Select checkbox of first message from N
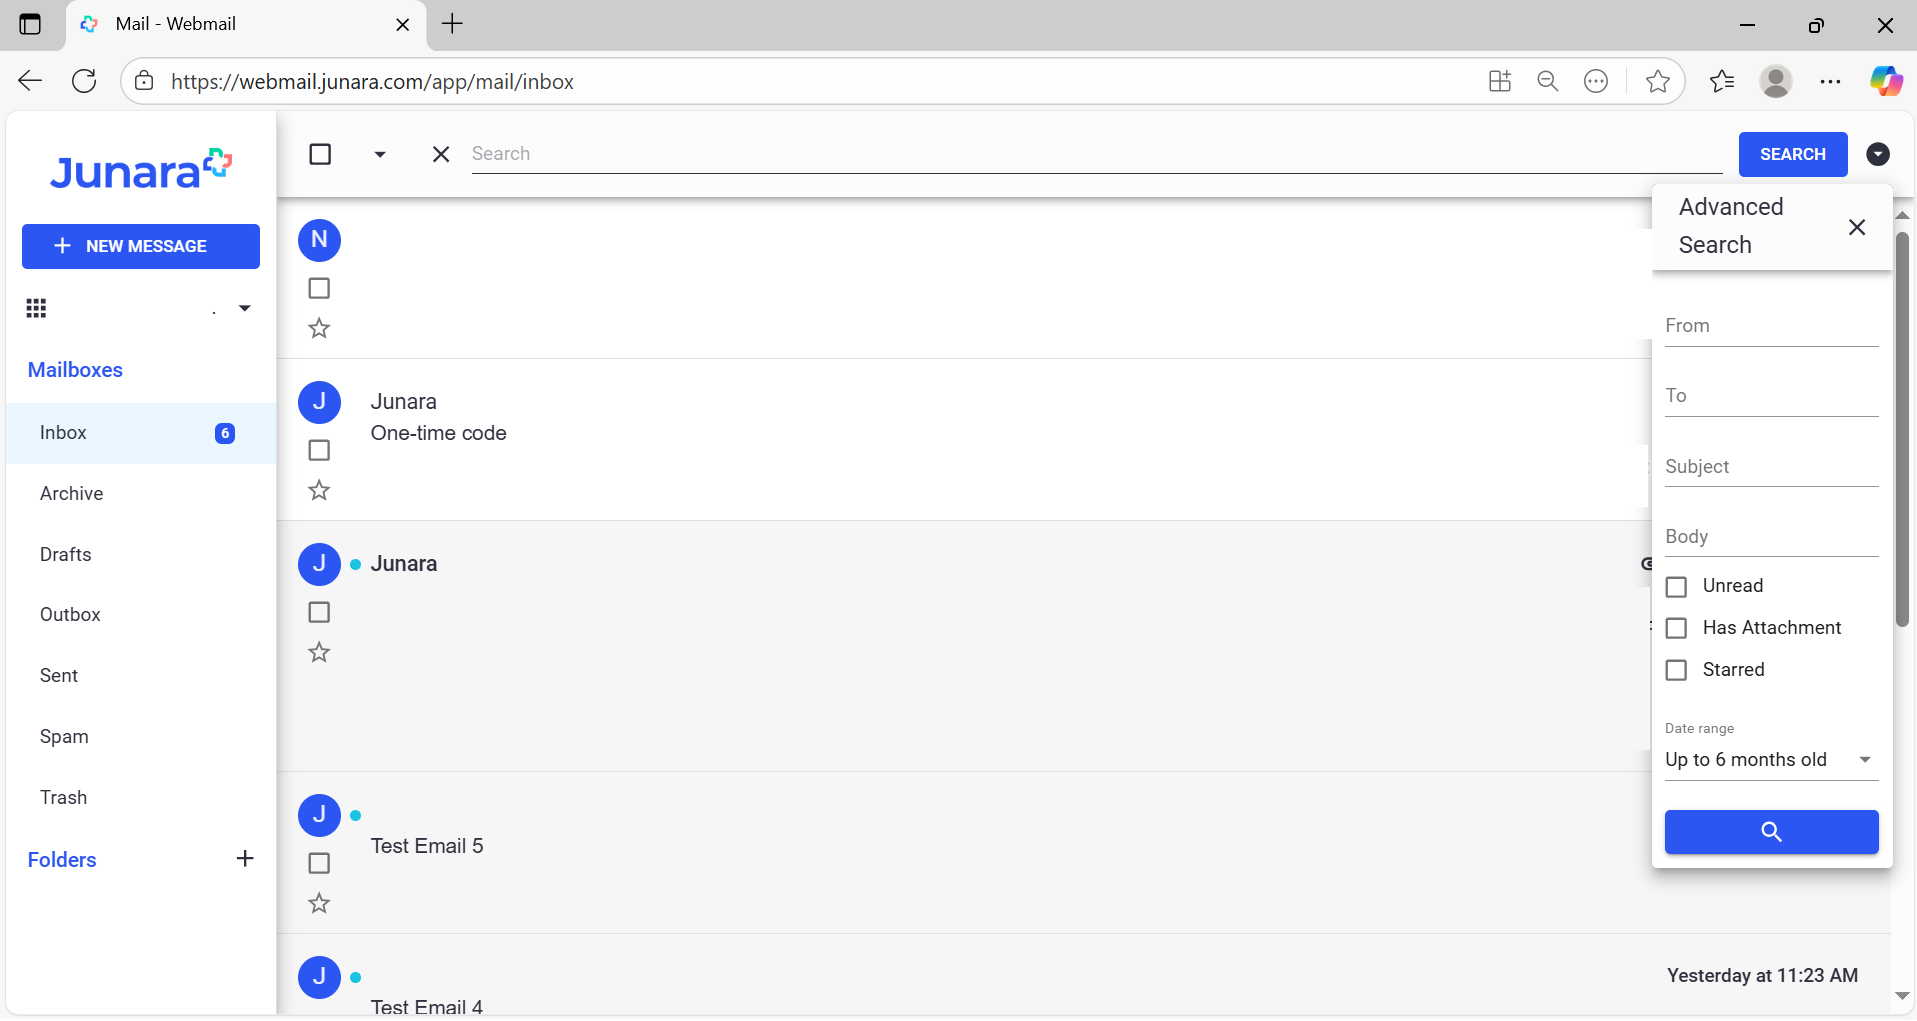The height and width of the screenshot is (1021, 1917). 319,288
